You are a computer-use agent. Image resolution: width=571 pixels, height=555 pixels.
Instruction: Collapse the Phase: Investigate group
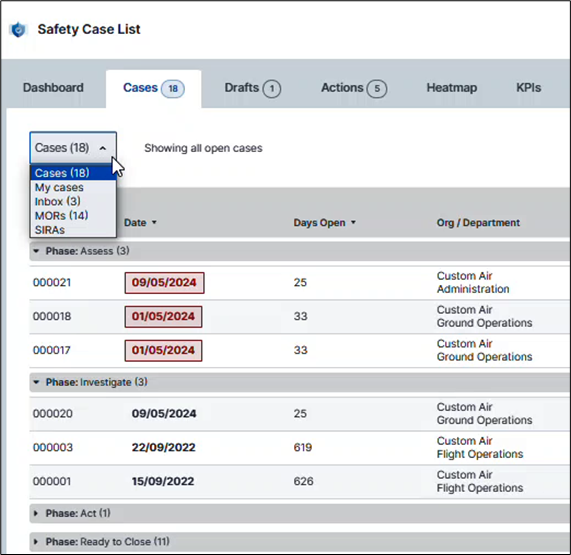(36, 382)
